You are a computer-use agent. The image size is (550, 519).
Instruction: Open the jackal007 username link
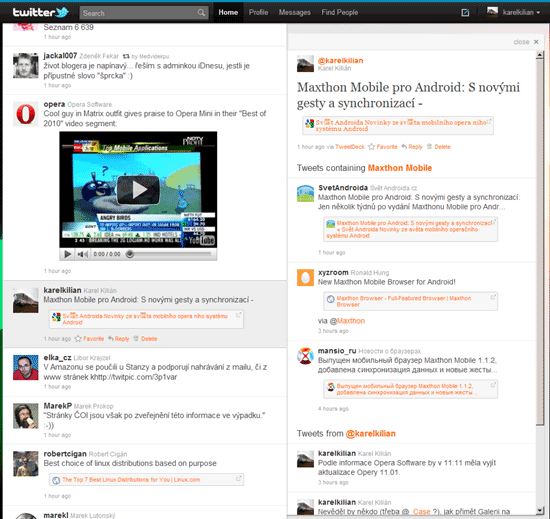point(60,55)
